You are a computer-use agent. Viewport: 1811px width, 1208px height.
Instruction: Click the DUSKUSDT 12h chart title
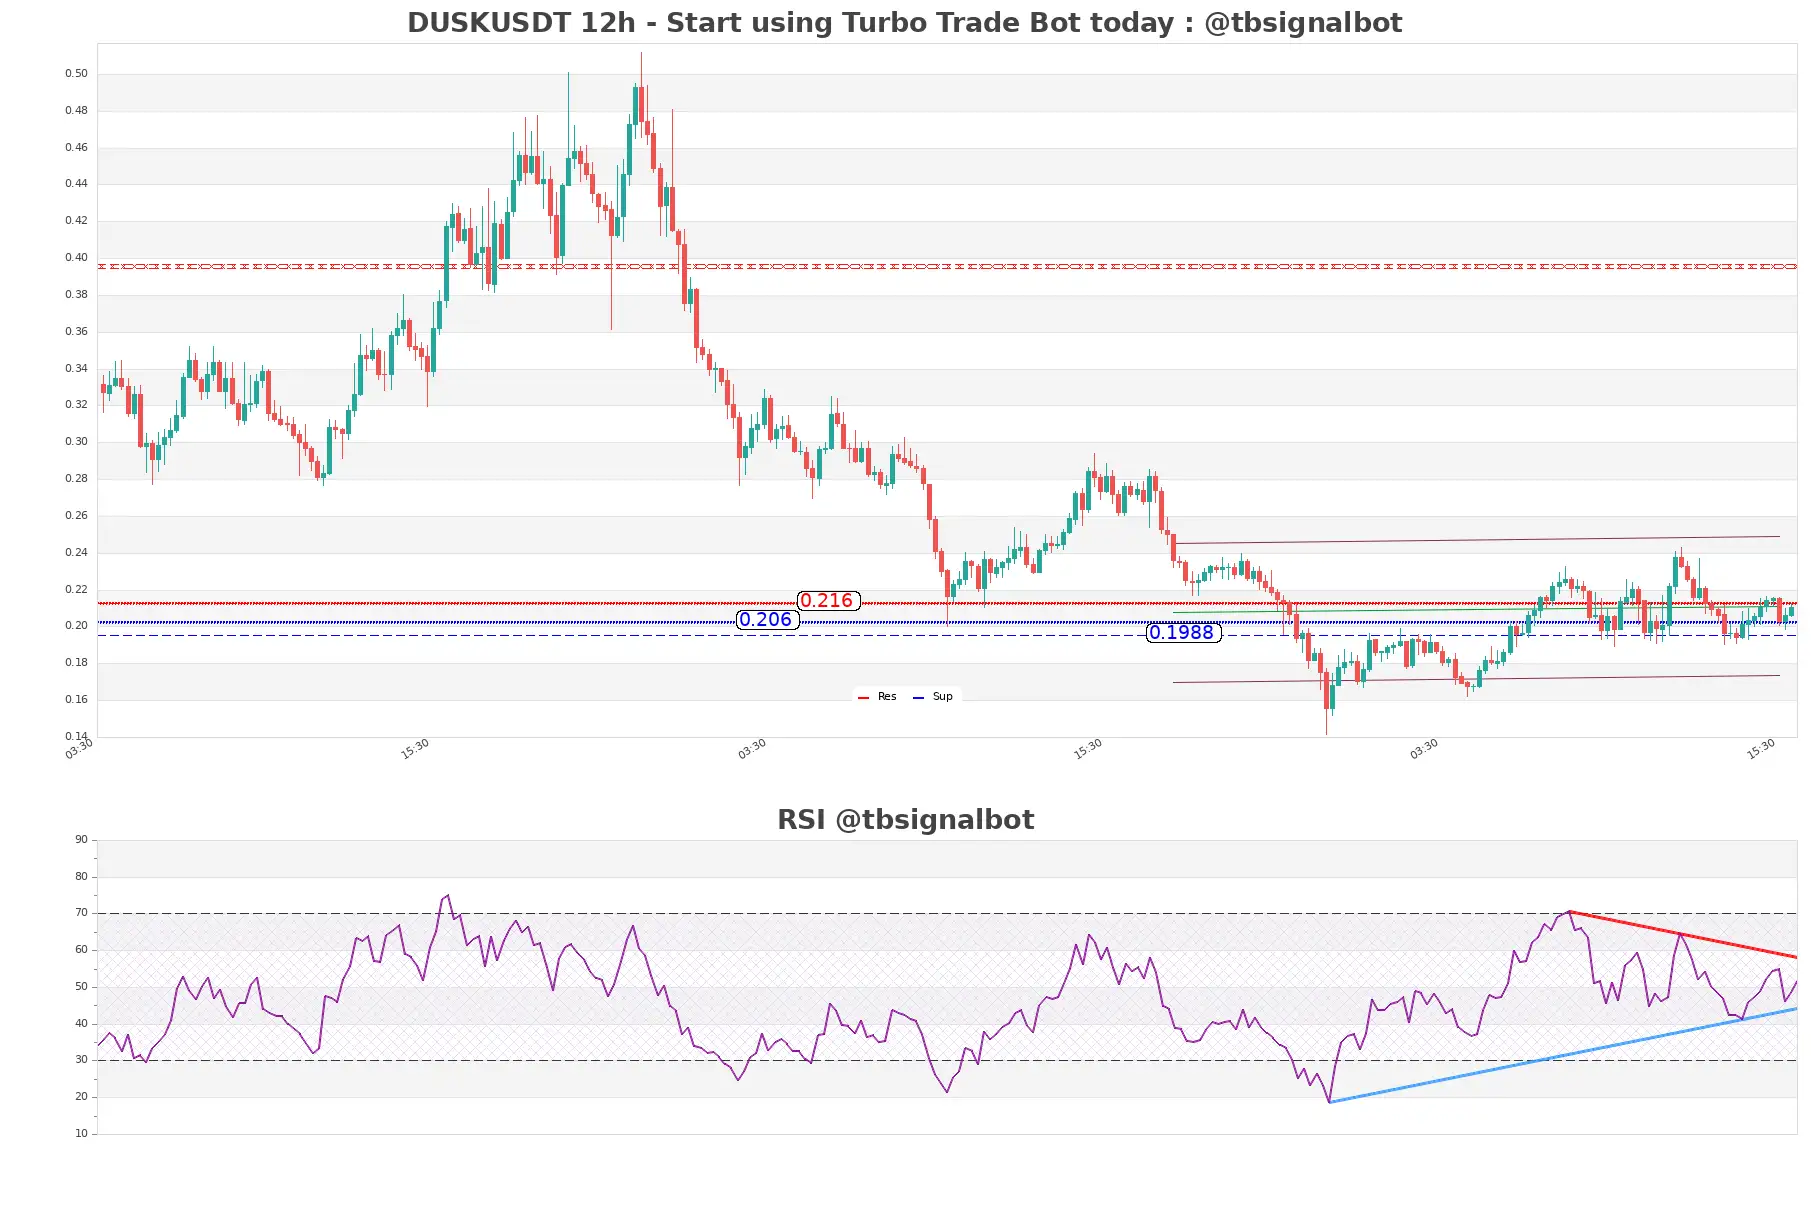(904, 23)
